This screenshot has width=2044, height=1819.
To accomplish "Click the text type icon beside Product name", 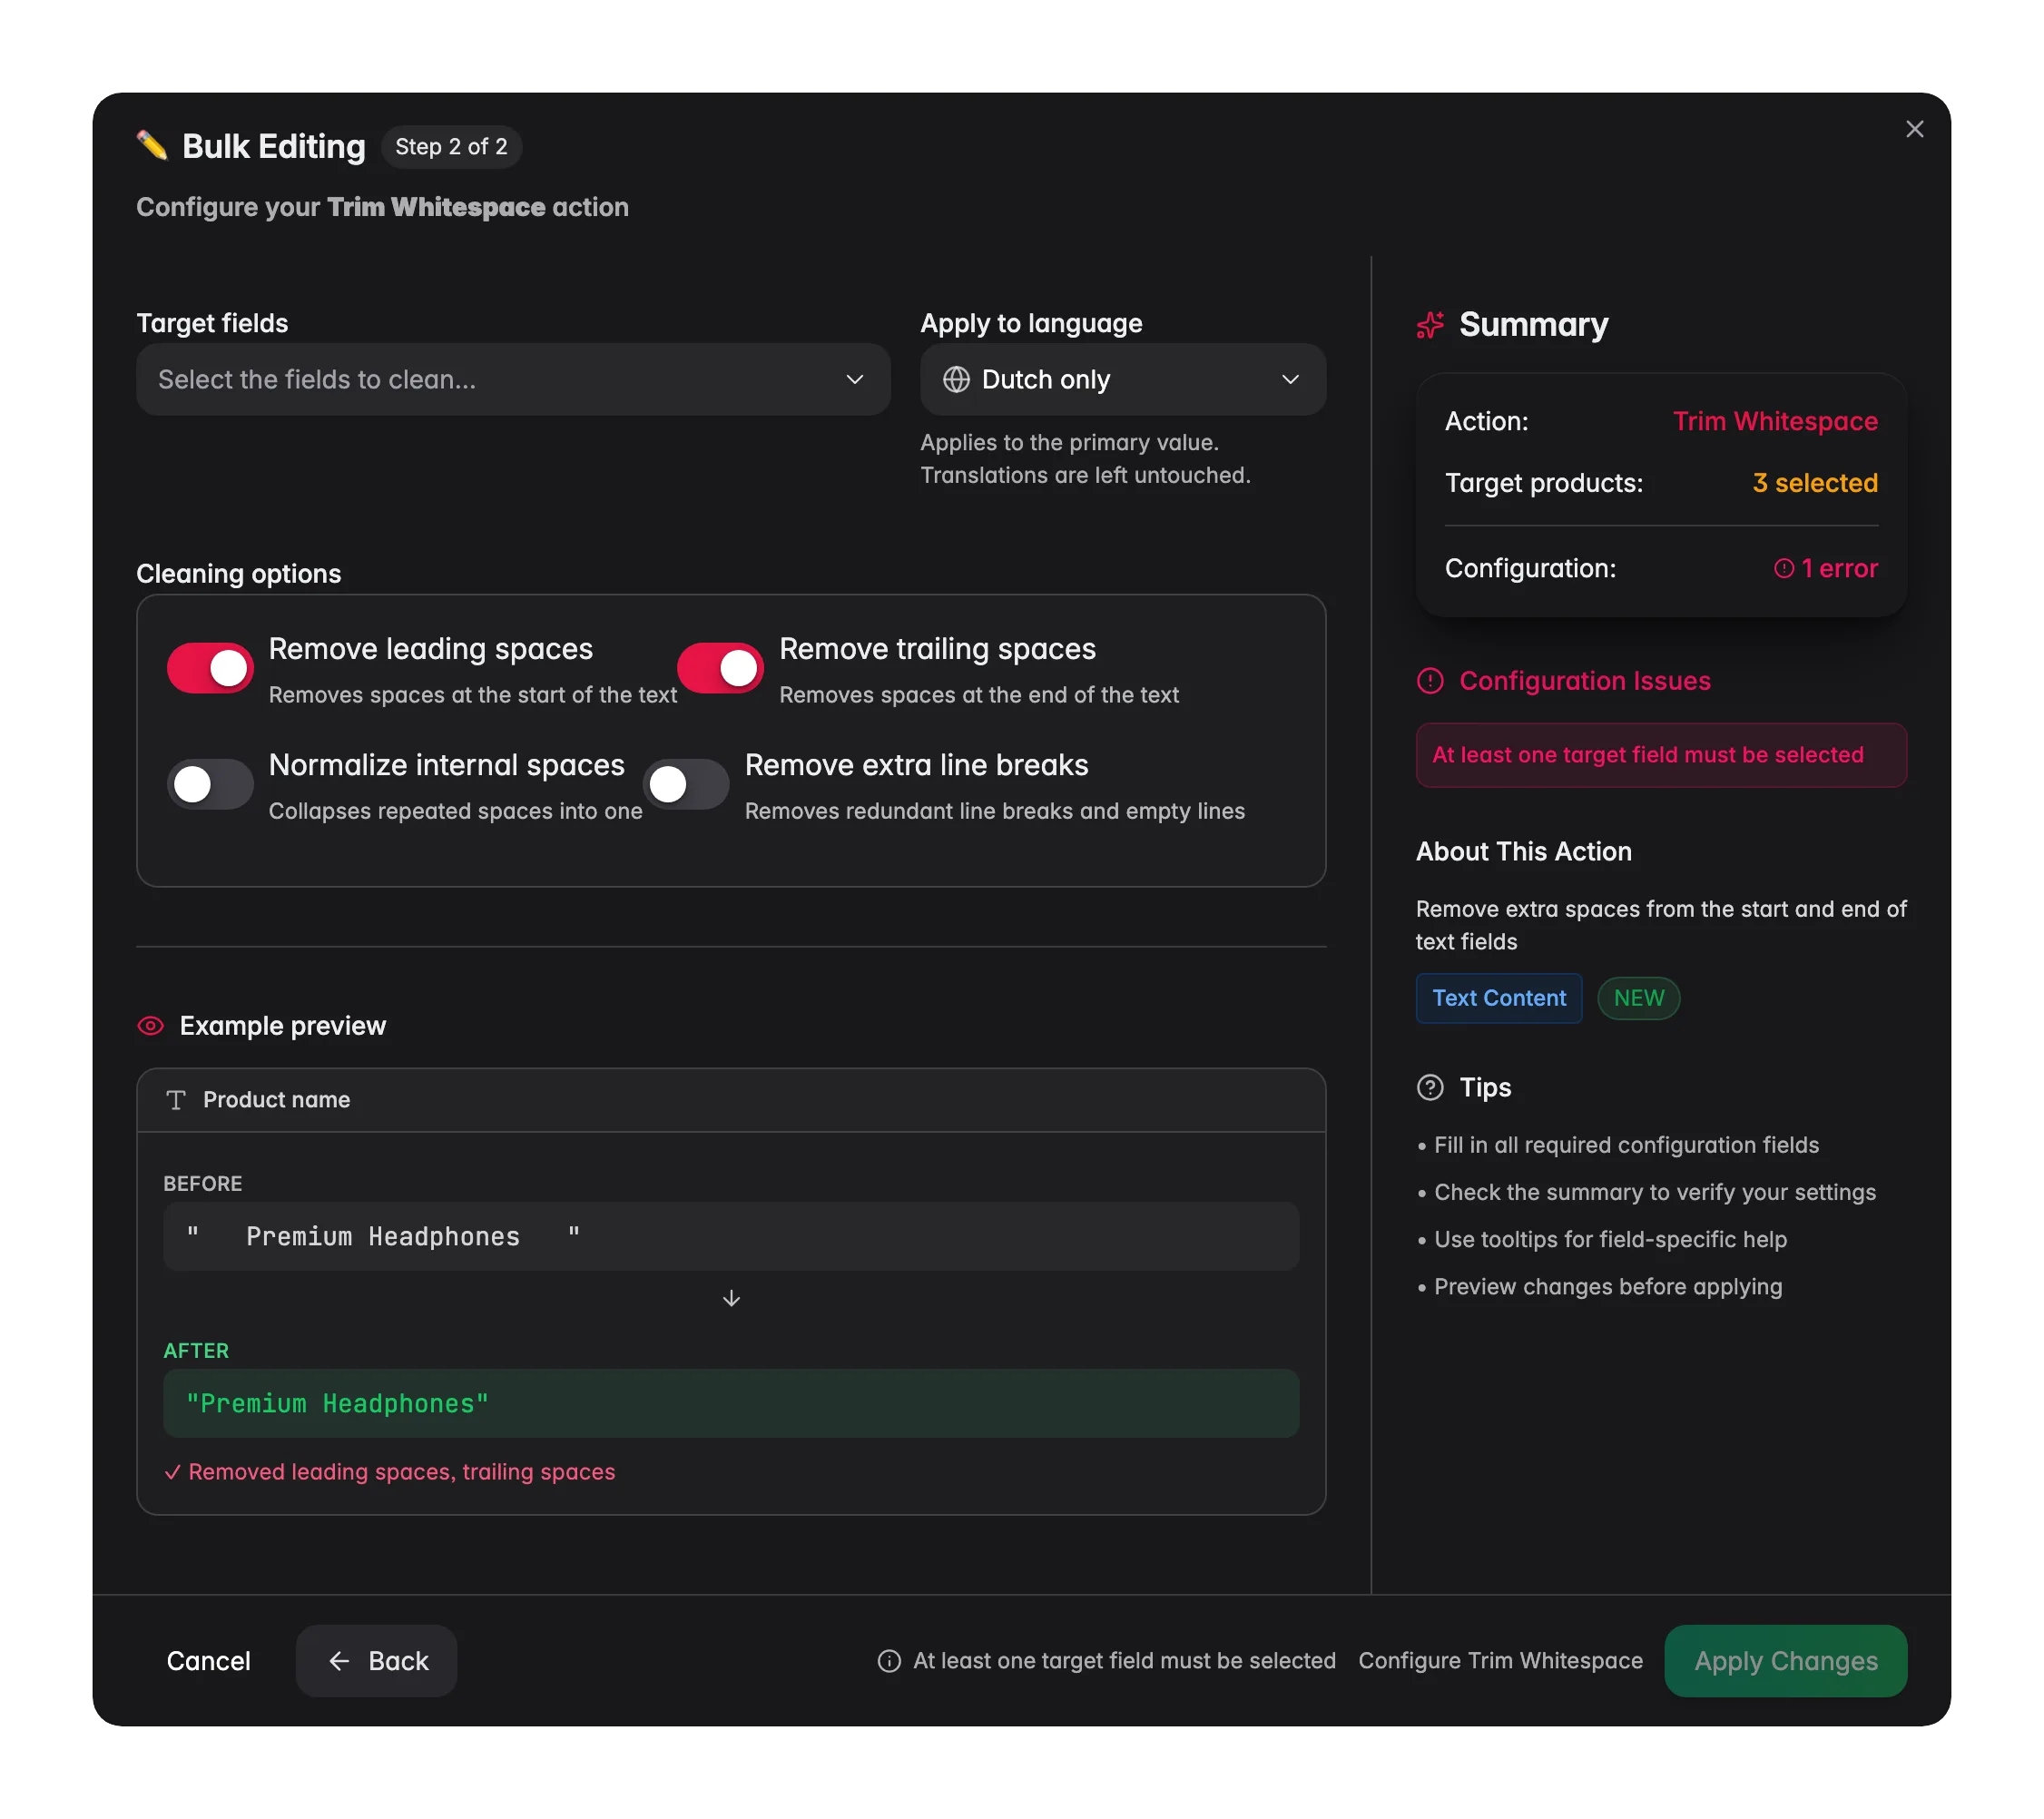I will (x=176, y=1100).
